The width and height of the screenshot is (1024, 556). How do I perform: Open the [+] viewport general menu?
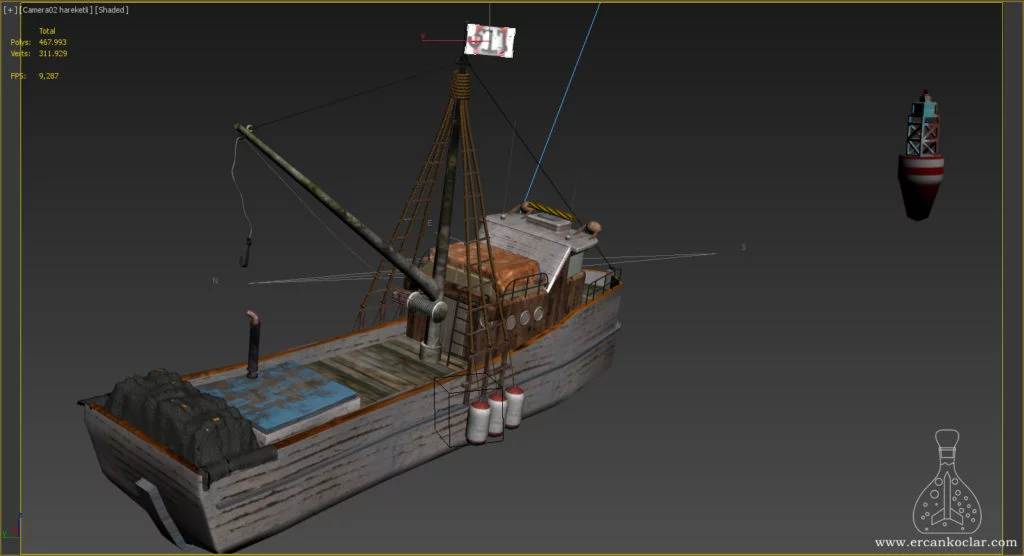[10, 10]
